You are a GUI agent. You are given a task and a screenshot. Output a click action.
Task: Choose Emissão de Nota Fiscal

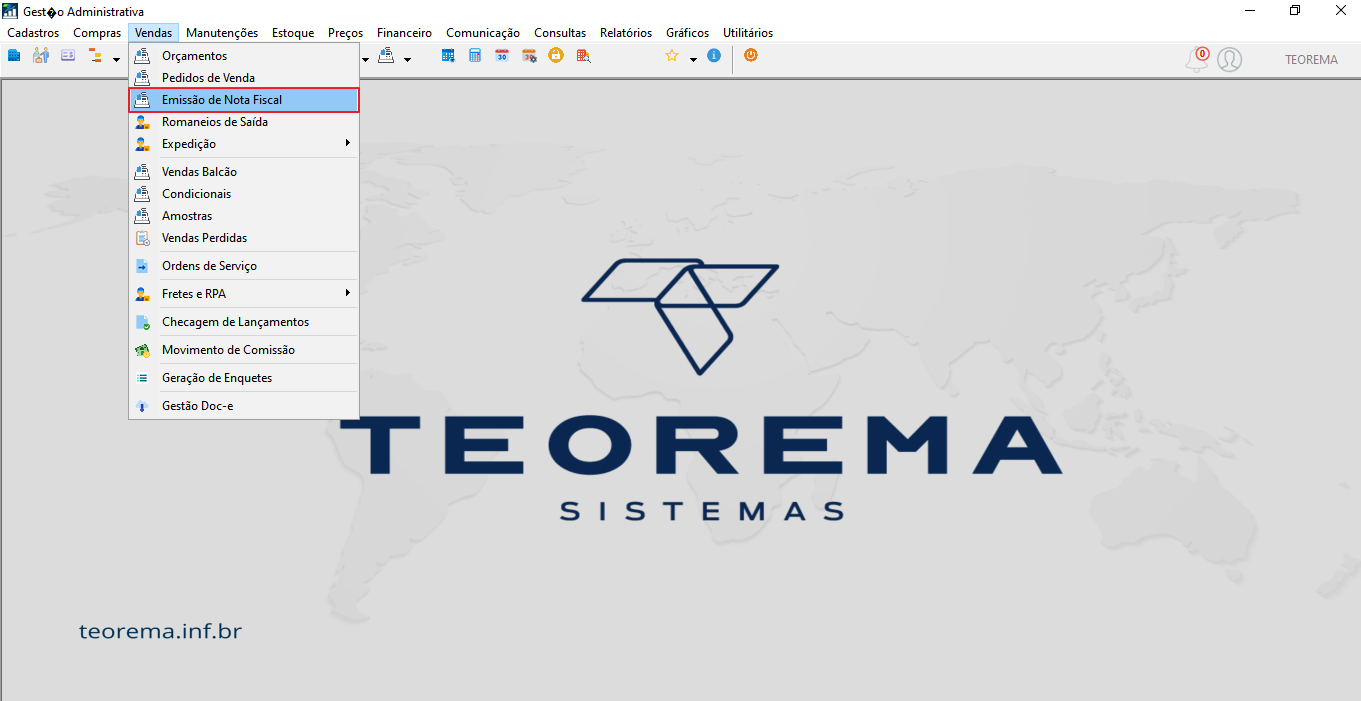pyautogui.click(x=244, y=100)
